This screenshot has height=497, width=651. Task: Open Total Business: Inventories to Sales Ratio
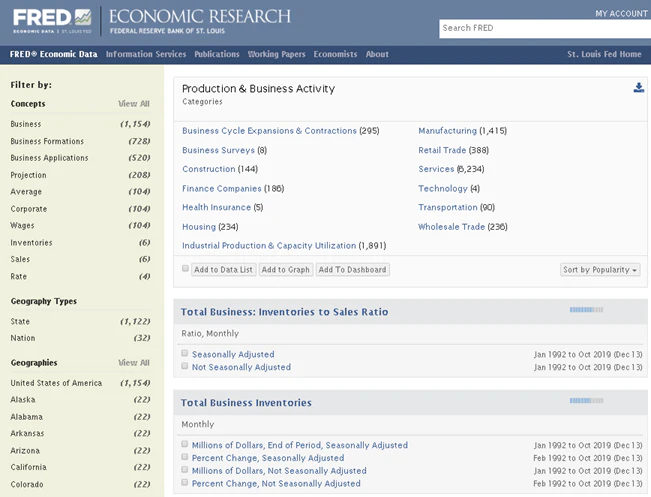click(x=284, y=312)
